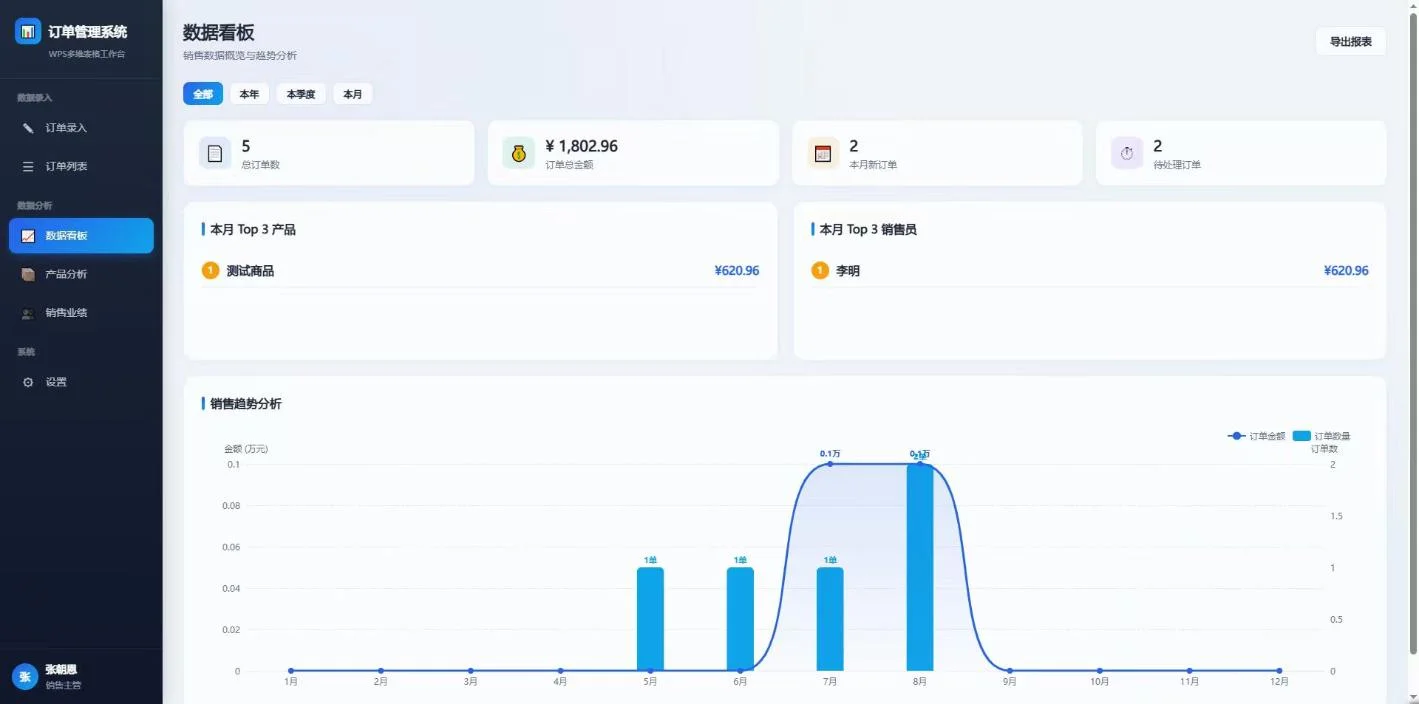This screenshot has width=1419, height=704.
Task: Toggle the 订单数量 legend series
Action: coord(1321,436)
